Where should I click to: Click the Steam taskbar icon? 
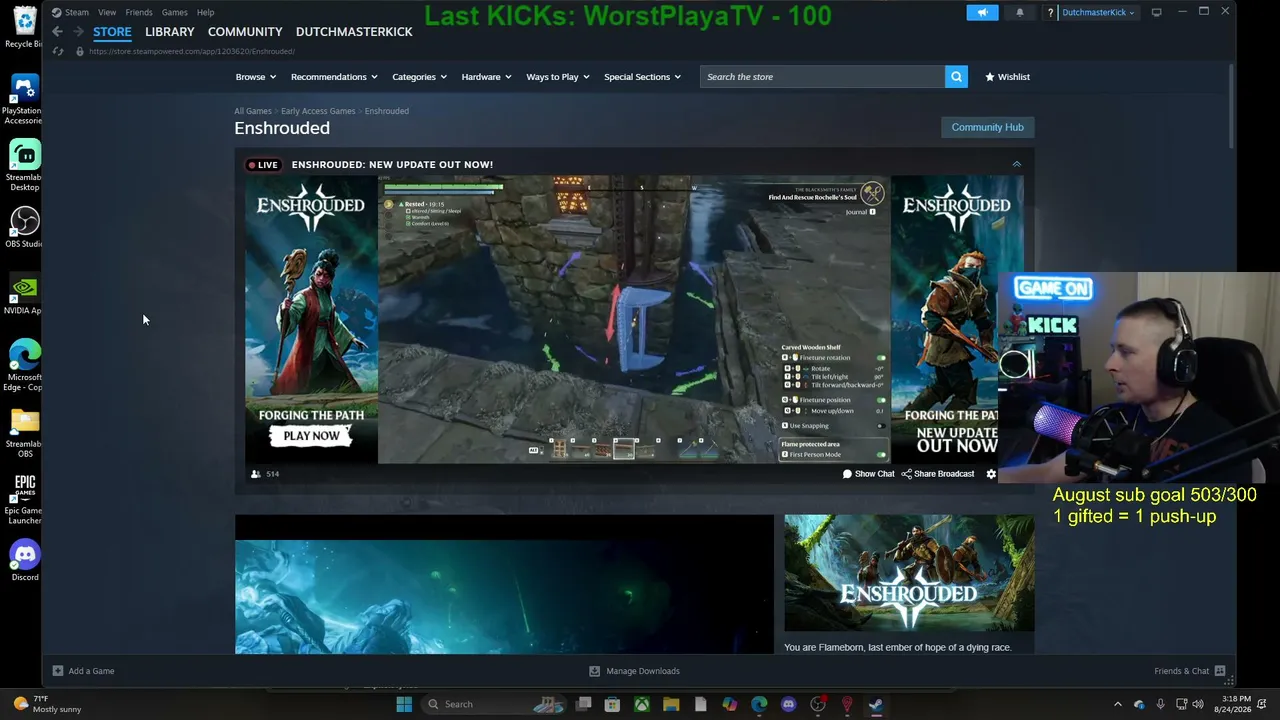(x=876, y=704)
